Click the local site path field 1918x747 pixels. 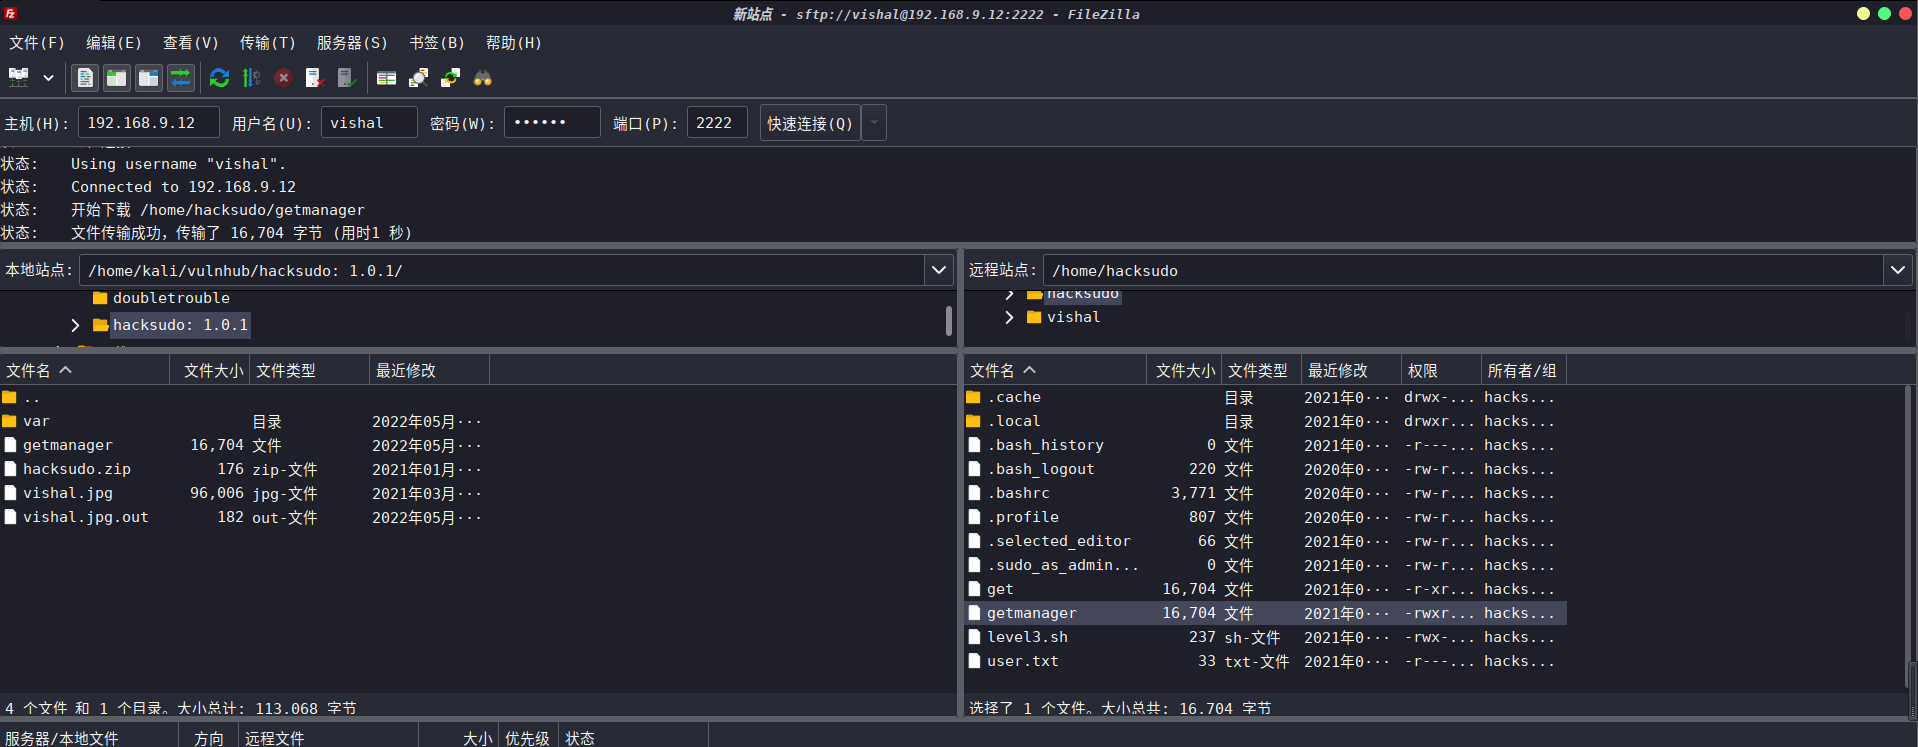tap(502, 270)
